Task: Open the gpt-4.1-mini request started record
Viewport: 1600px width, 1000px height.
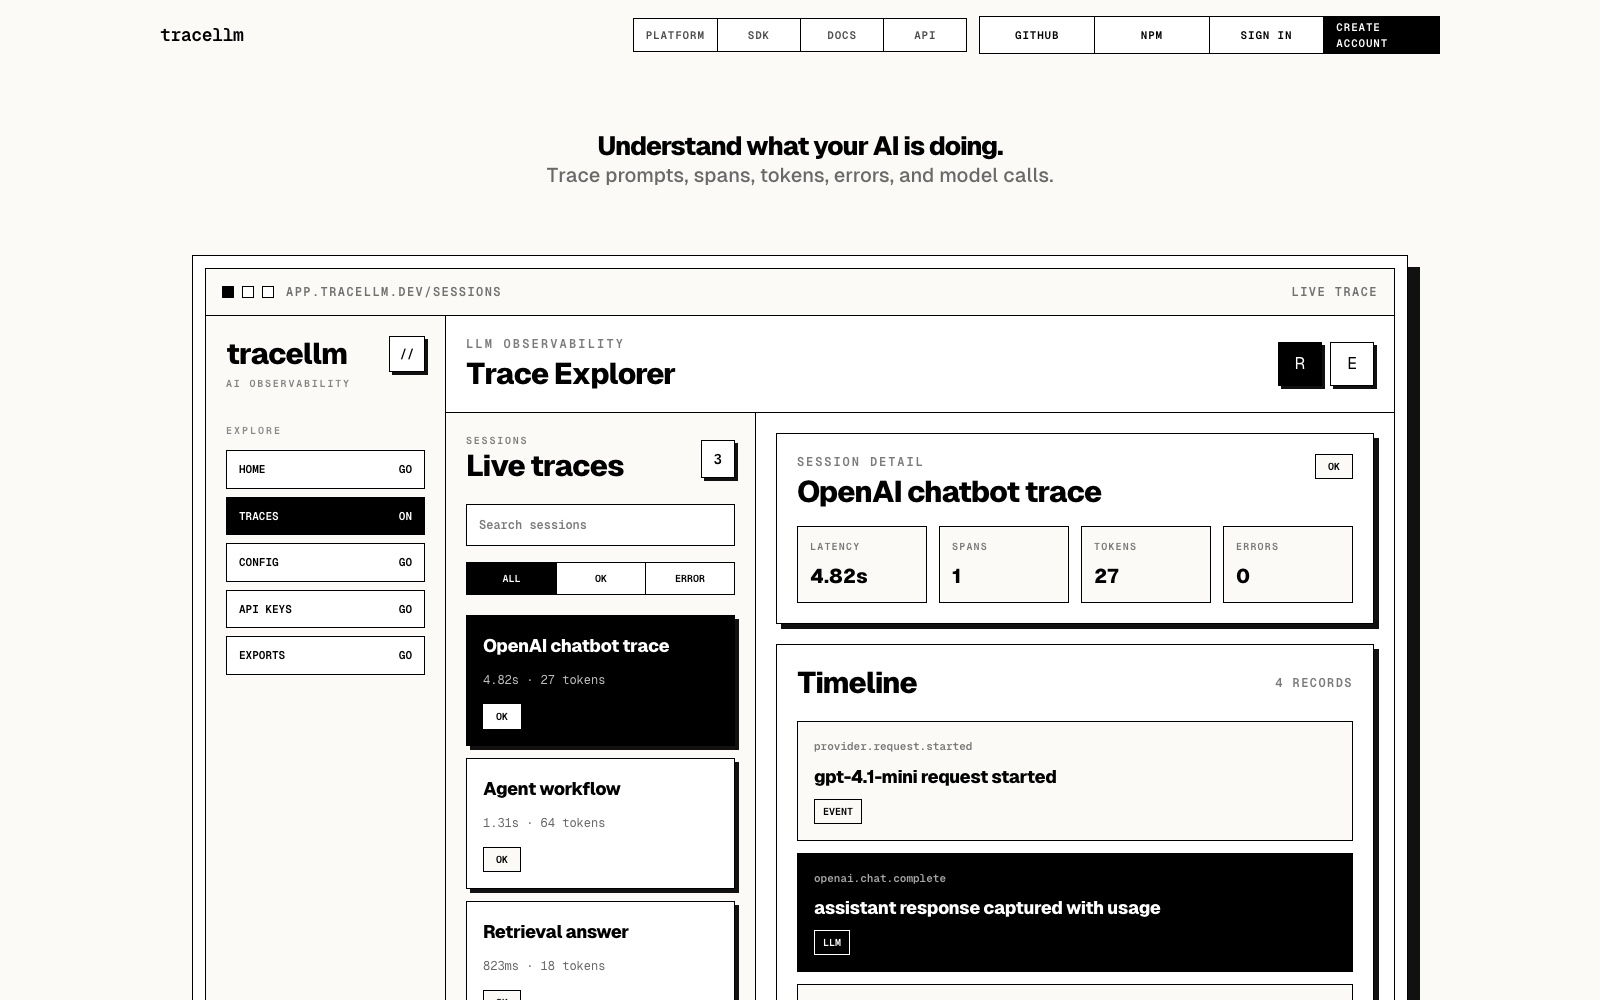Action: (x=1075, y=781)
